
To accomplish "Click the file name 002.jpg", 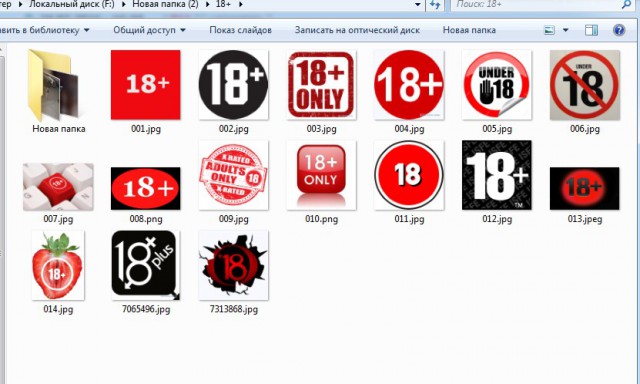I will 233,129.
